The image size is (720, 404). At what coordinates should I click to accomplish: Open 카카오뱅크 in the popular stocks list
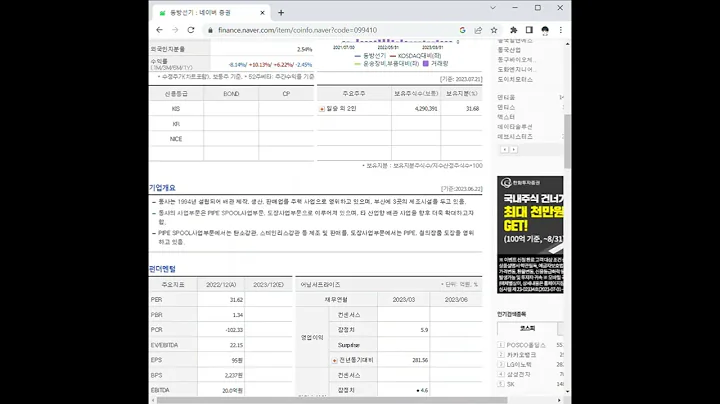521,355
